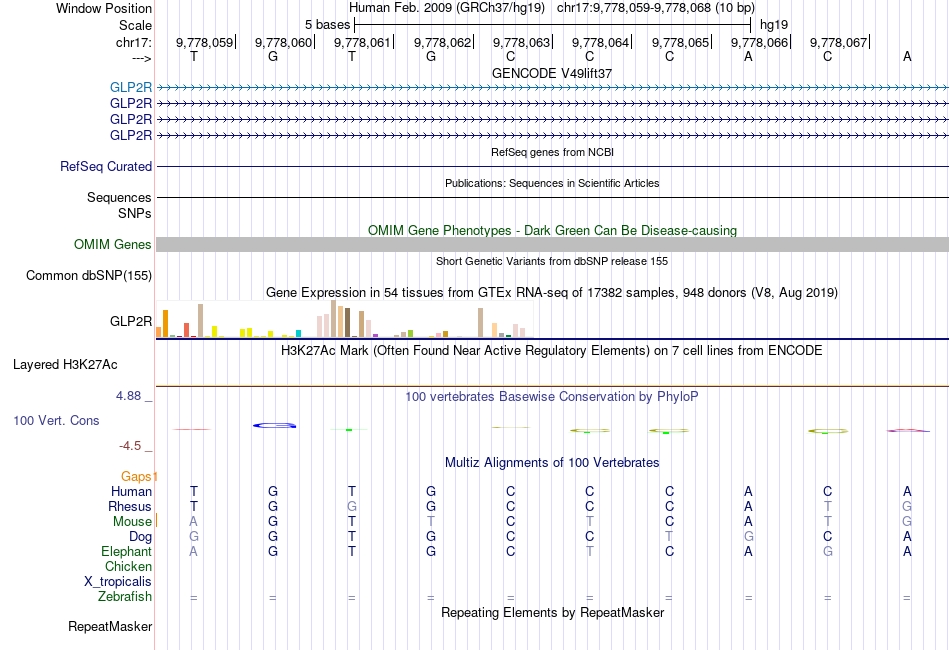
Task: Click Repeating Elements by RepeatMasker title
Action: coord(553,612)
